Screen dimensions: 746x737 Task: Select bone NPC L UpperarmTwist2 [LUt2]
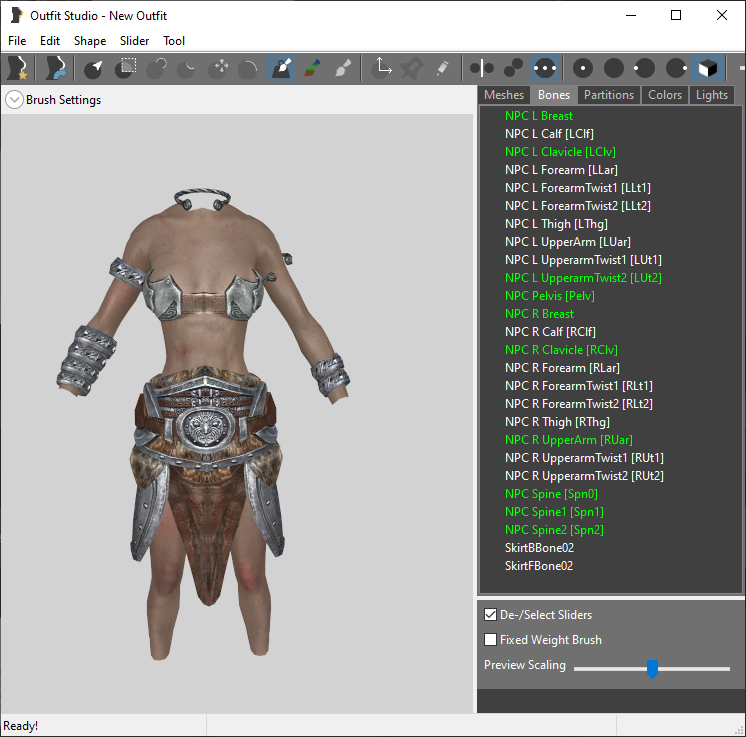point(583,278)
